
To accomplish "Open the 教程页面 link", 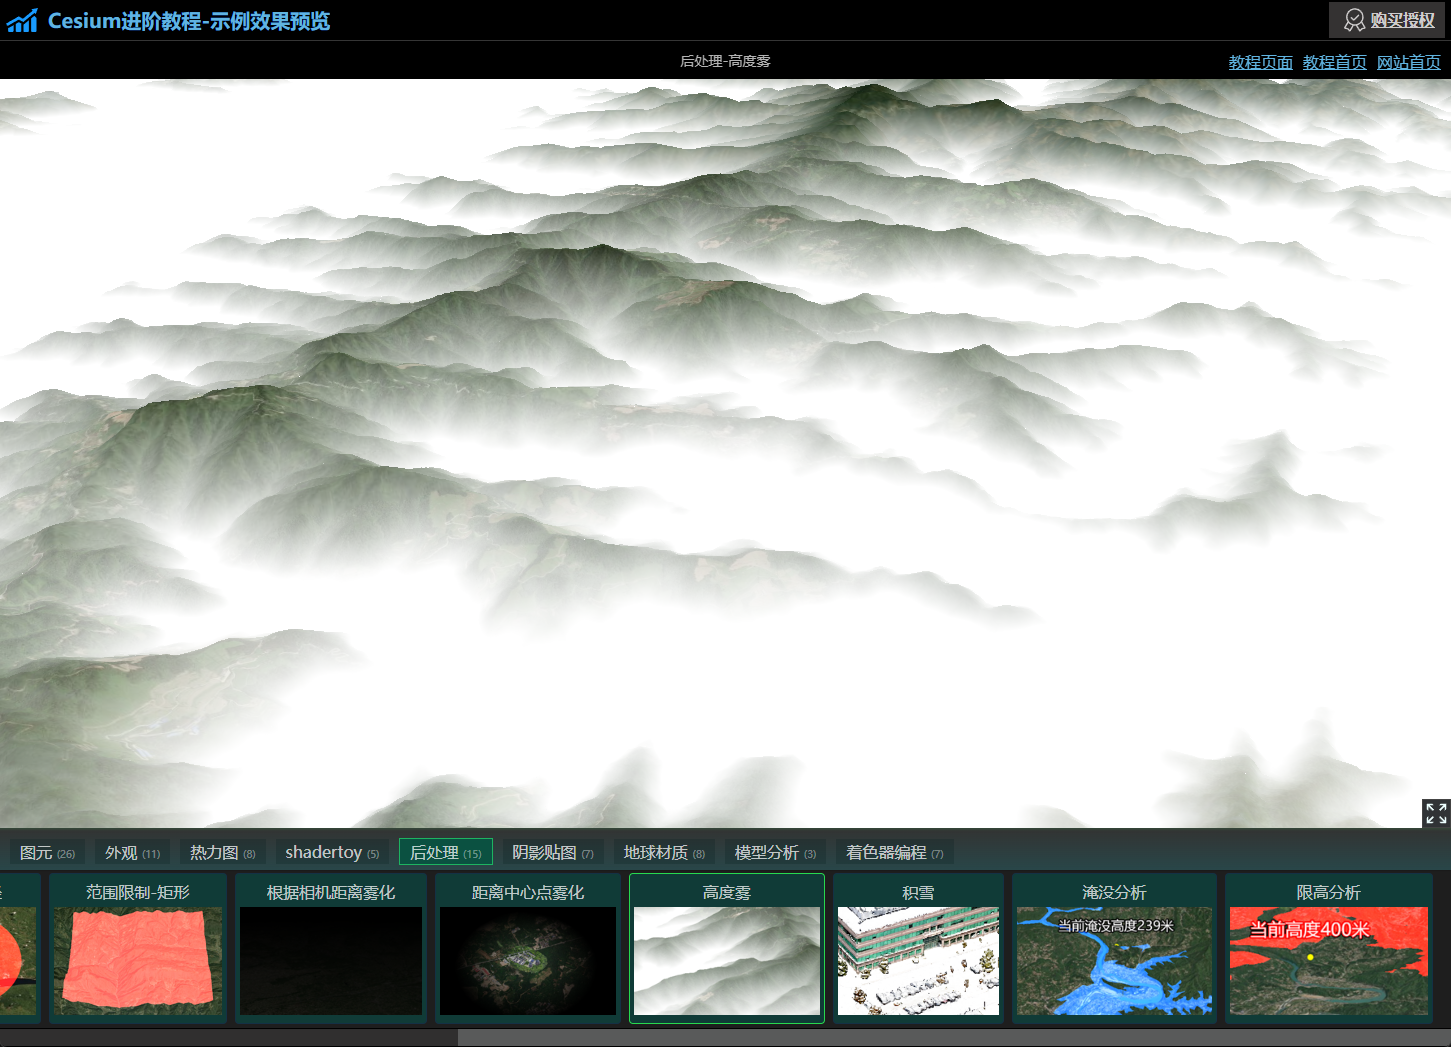I will [x=1260, y=62].
